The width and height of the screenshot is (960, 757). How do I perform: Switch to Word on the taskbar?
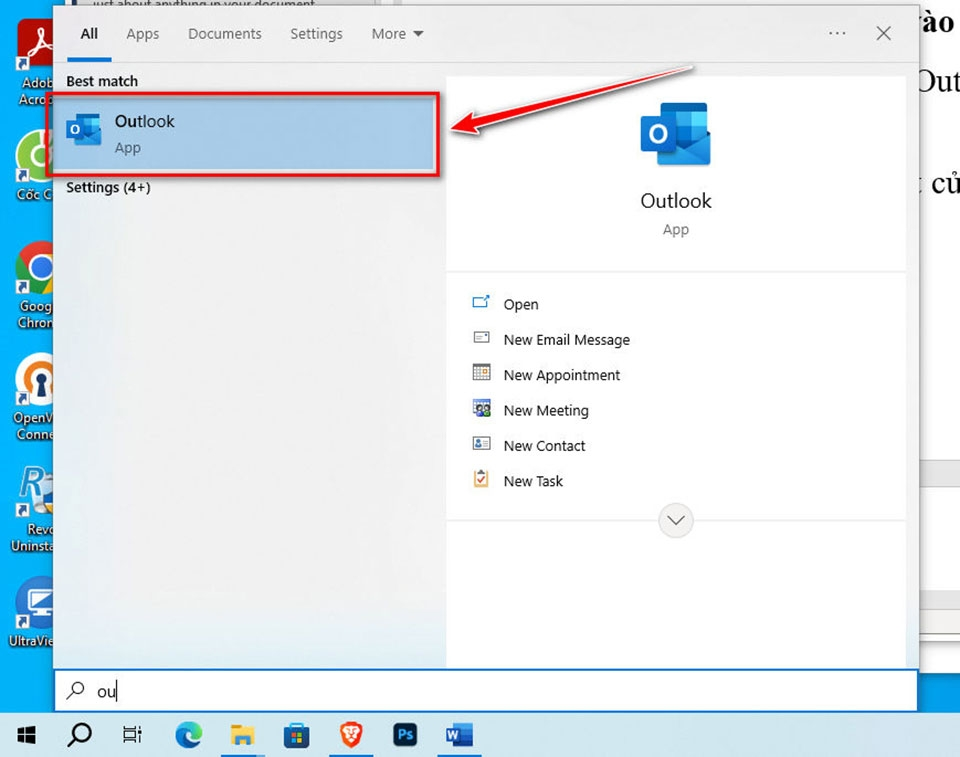458,736
